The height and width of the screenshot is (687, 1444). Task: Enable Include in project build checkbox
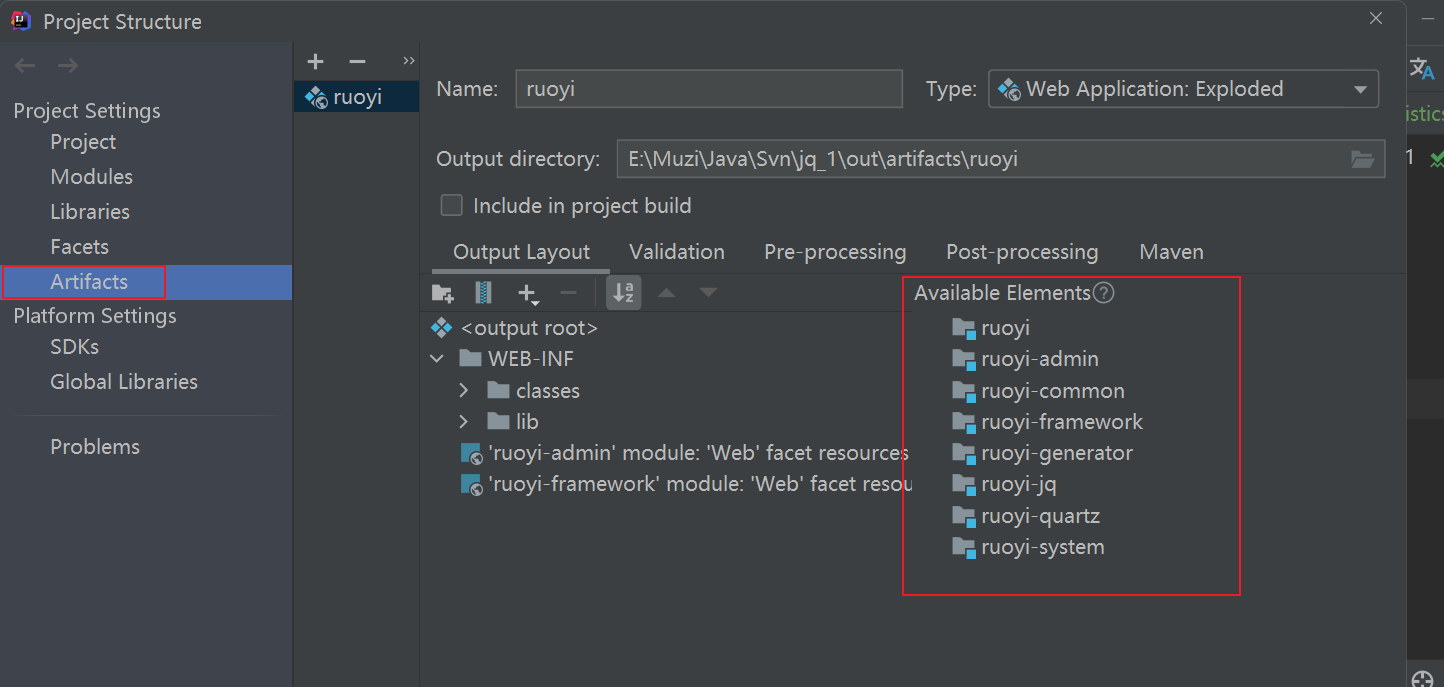(452, 206)
